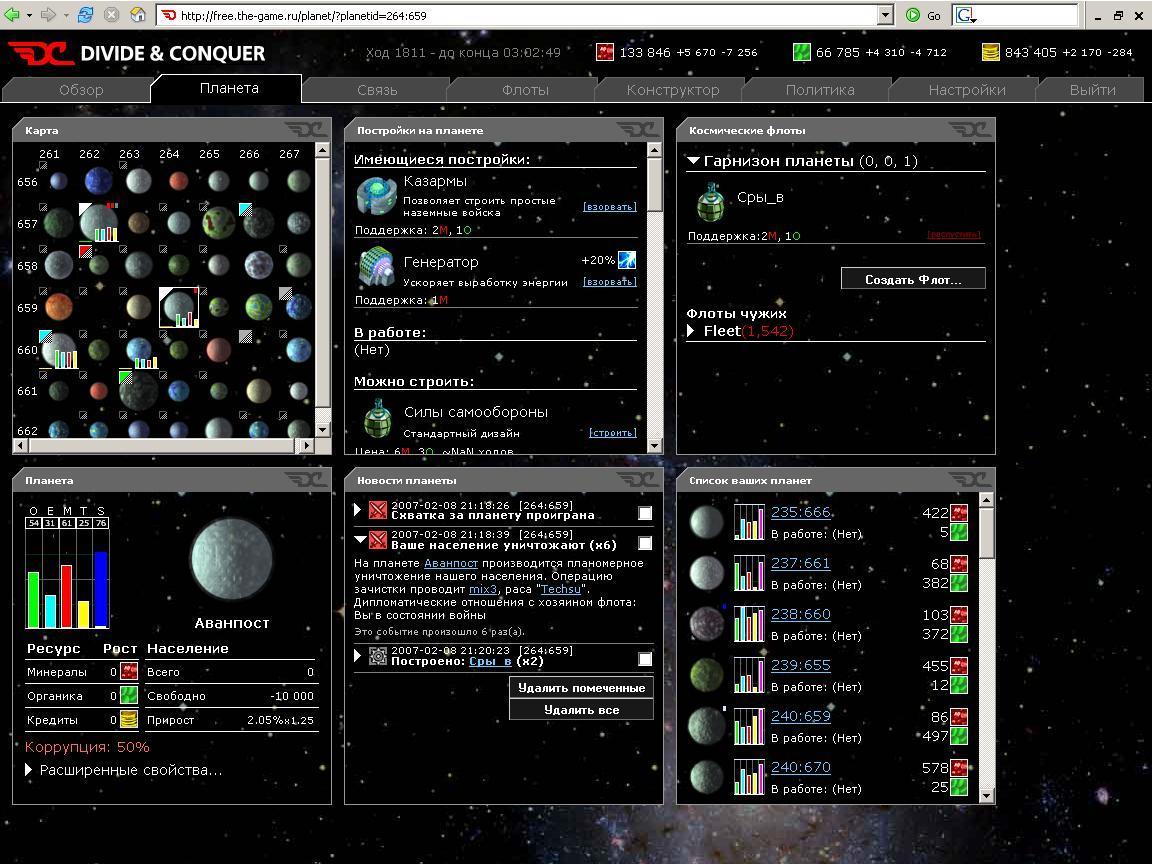Click the Удалить помеченные button
This screenshot has width=1152, height=864.
pyautogui.click(x=581, y=687)
